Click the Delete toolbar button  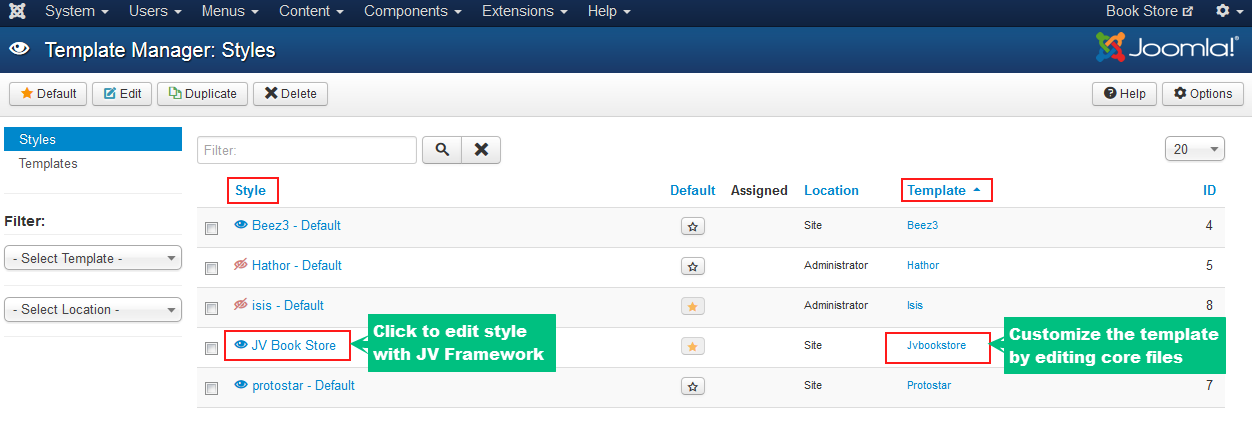290,93
